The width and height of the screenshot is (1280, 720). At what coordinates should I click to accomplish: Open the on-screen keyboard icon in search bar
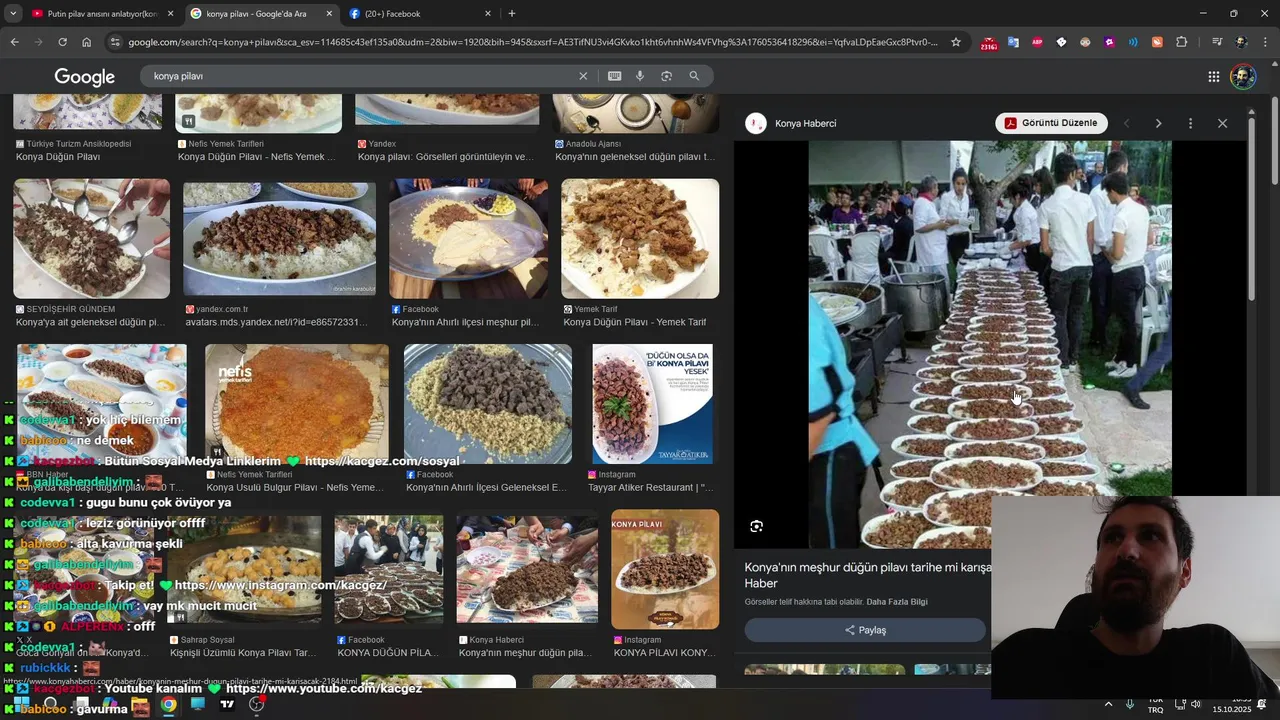[614, 76]
